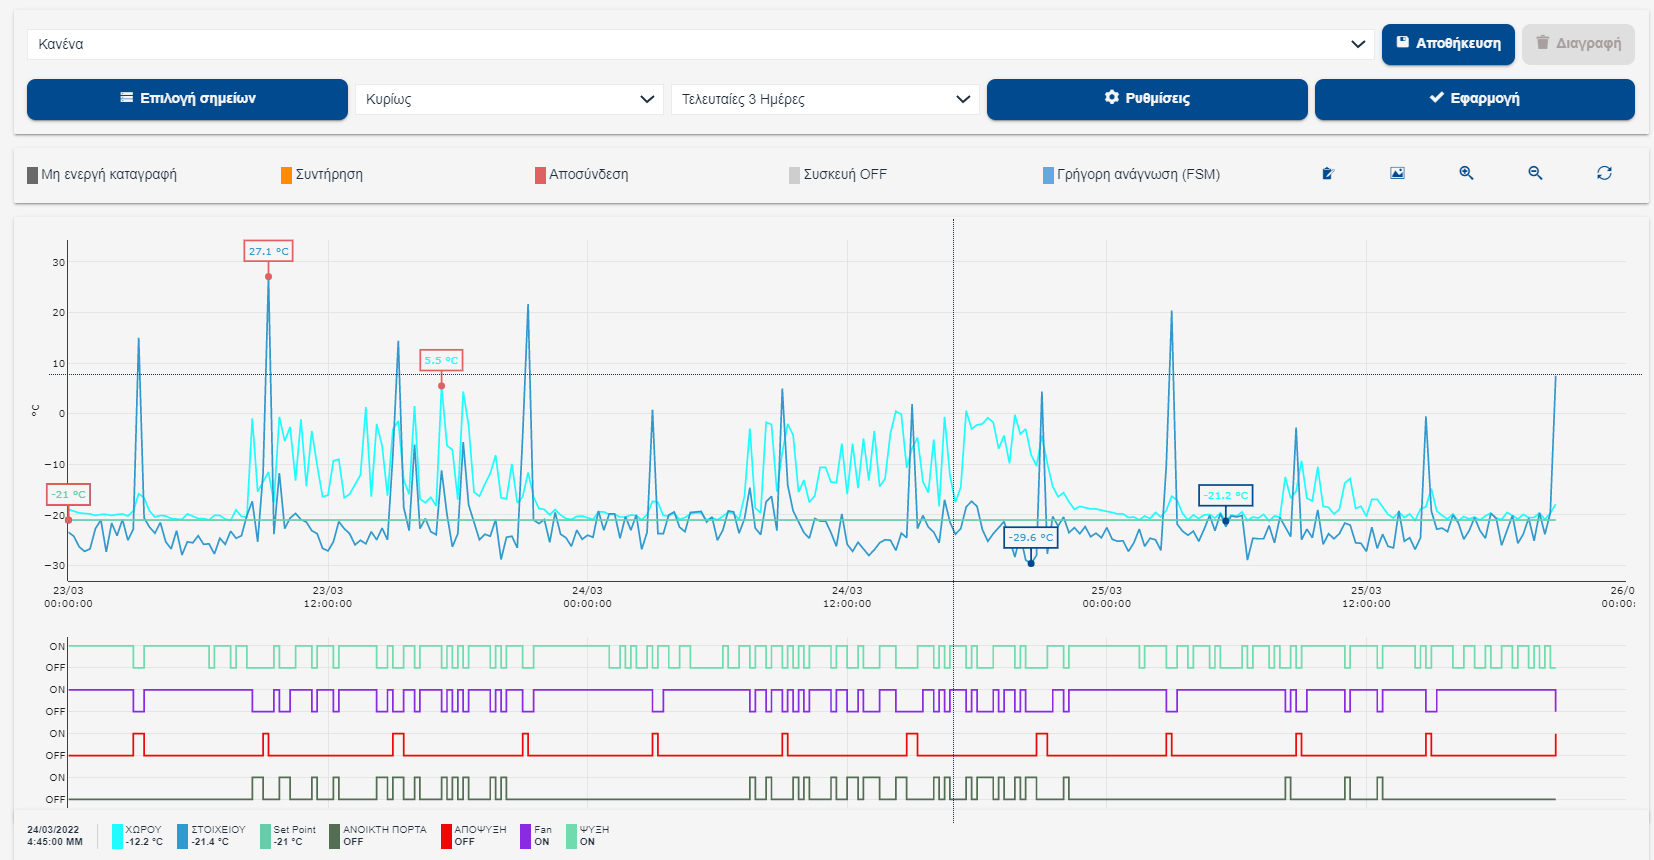1654x860 pixels.
Task: Click the ΨΥΞΗ light green swatch
Action: 571,836
